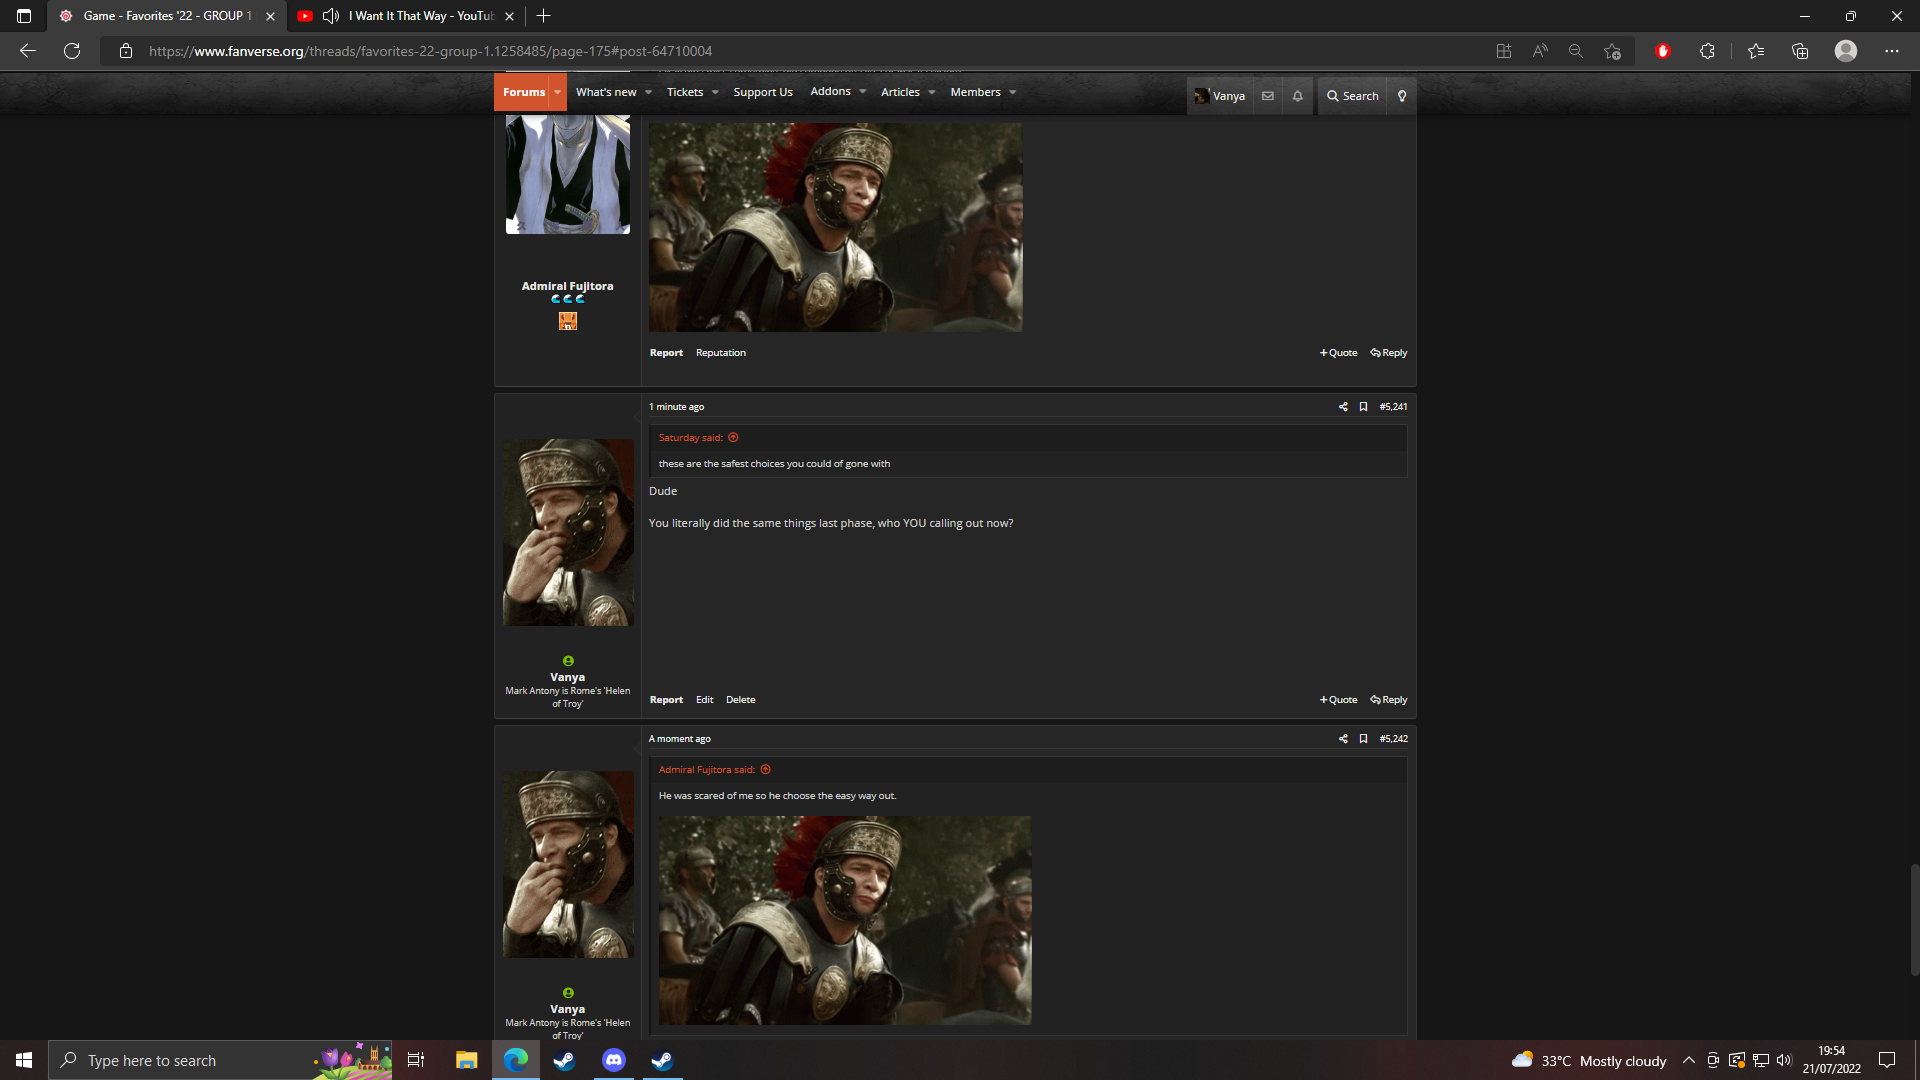Open a new browser tab

click(x=544, y=16)
